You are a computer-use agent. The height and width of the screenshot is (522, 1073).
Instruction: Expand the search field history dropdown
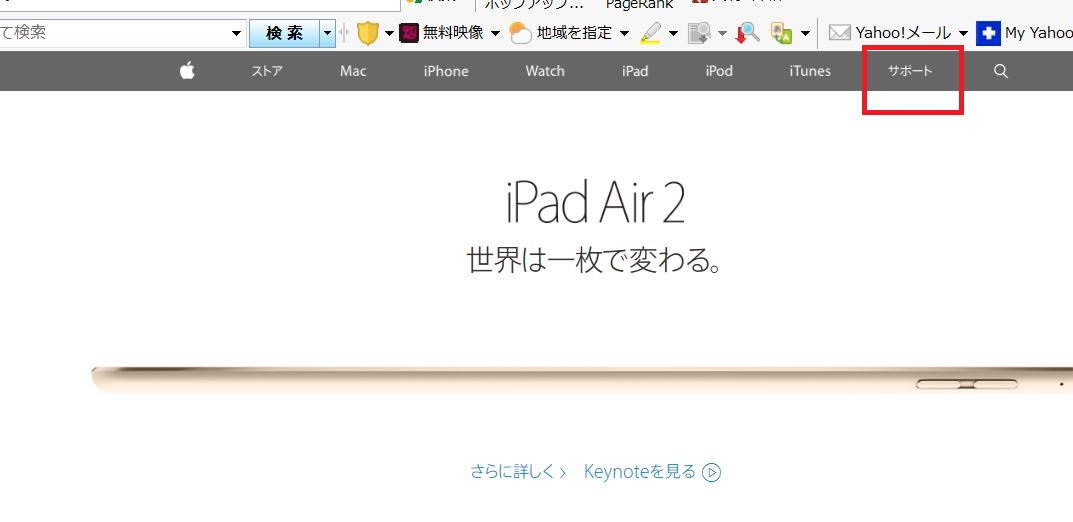237,33
